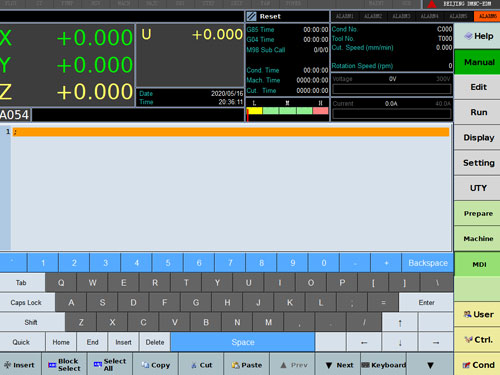Tap the Tab key

[x=22, y=283]
